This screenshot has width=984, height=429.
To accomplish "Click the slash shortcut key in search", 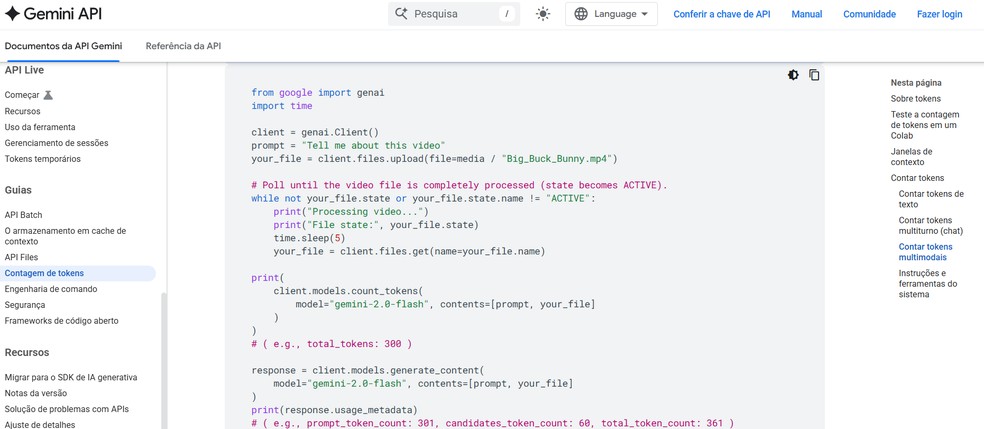I will pyautogui.click(x=507, y=14).
